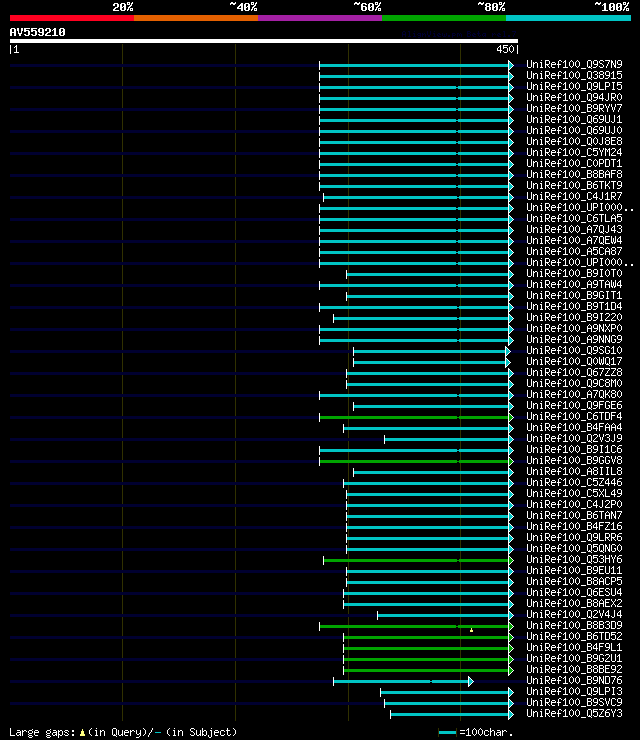Select hit label UniRef100_A8IIL8

(574, 471)
